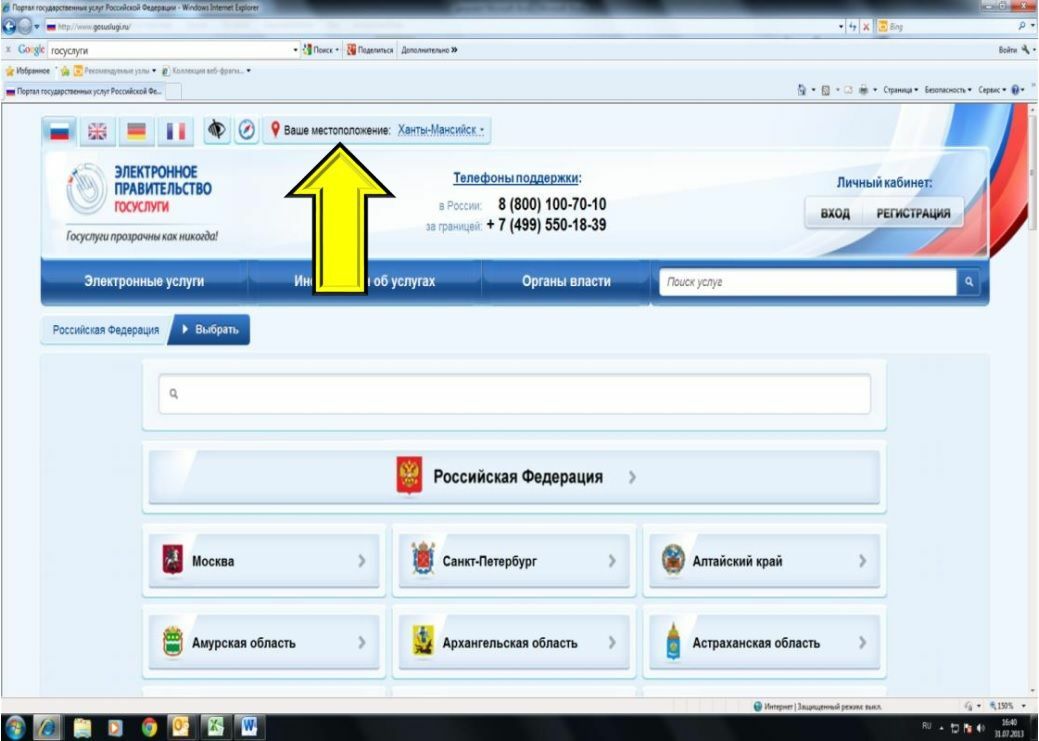
Task: Open the compass navigation icon
Action: 246,130
